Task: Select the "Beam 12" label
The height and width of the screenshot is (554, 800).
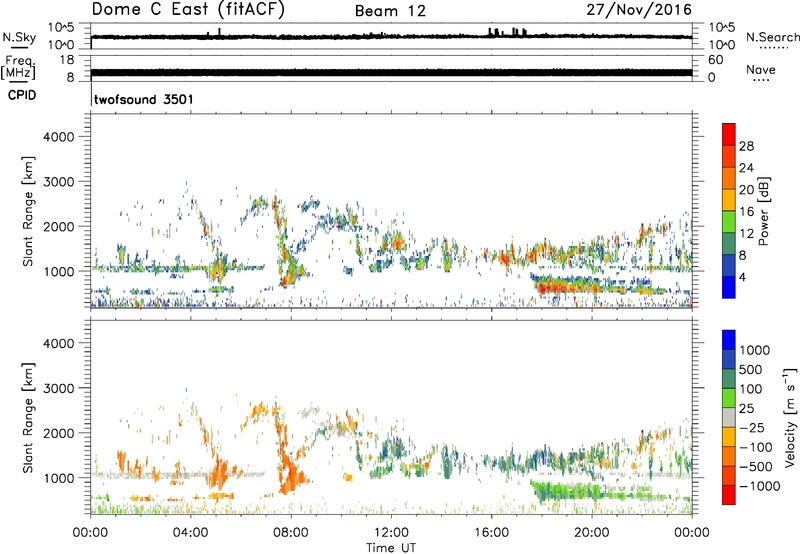Action: 390,11
